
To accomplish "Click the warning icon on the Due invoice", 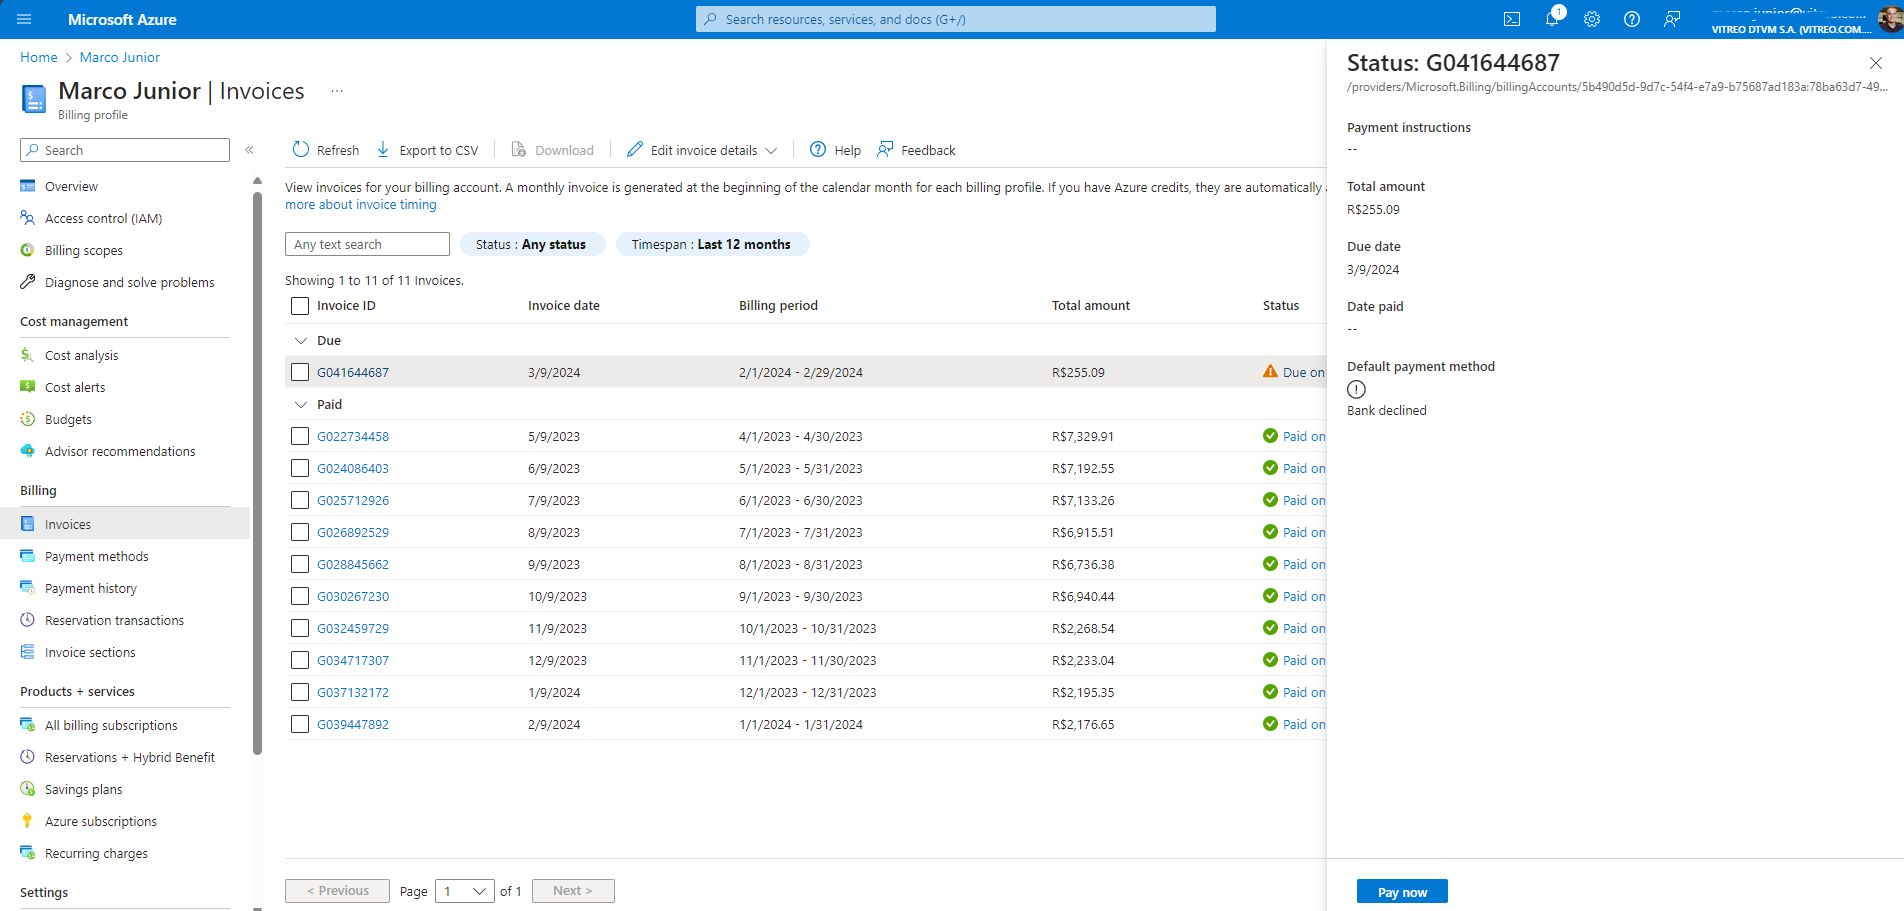I will click(x=1270, y=372).
